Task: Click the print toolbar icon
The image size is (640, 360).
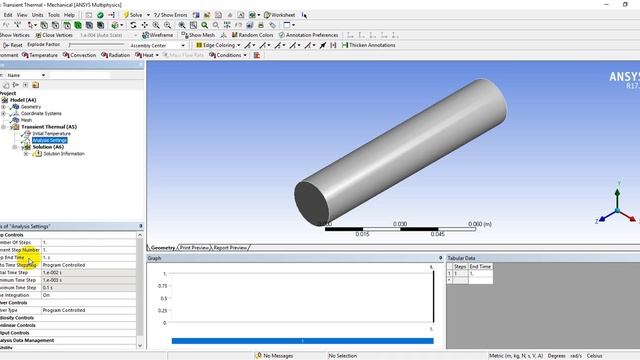Action: (261, 25)
